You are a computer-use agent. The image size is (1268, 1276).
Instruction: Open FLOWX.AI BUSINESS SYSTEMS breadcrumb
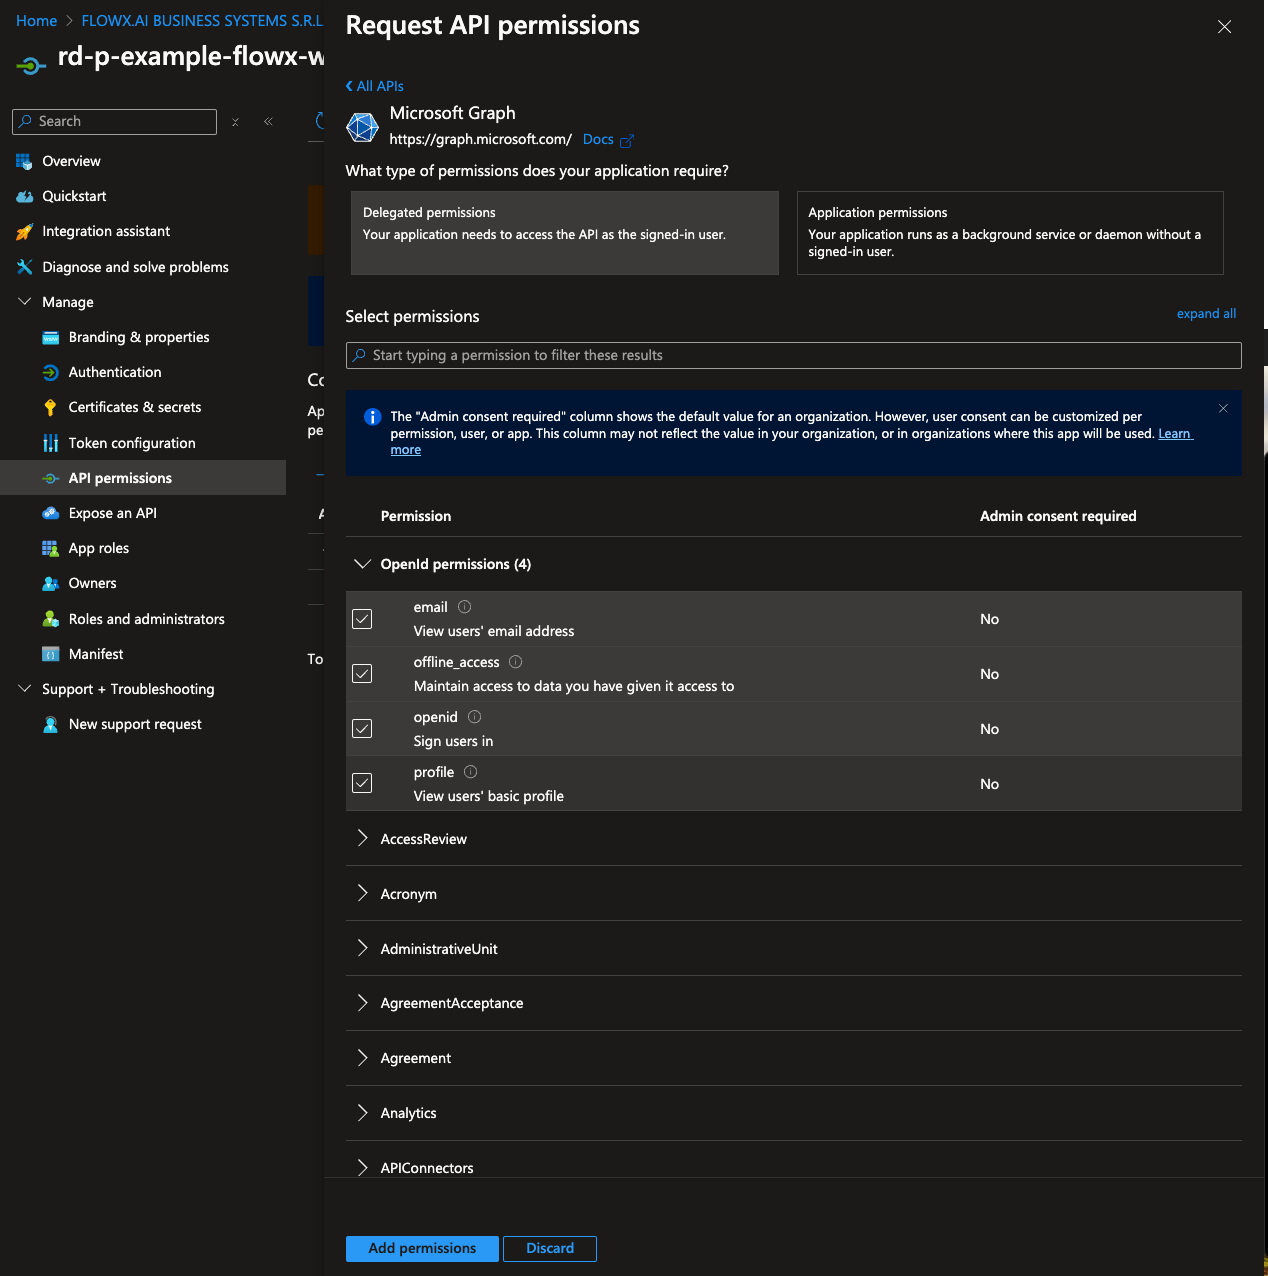tap(202, 21)
